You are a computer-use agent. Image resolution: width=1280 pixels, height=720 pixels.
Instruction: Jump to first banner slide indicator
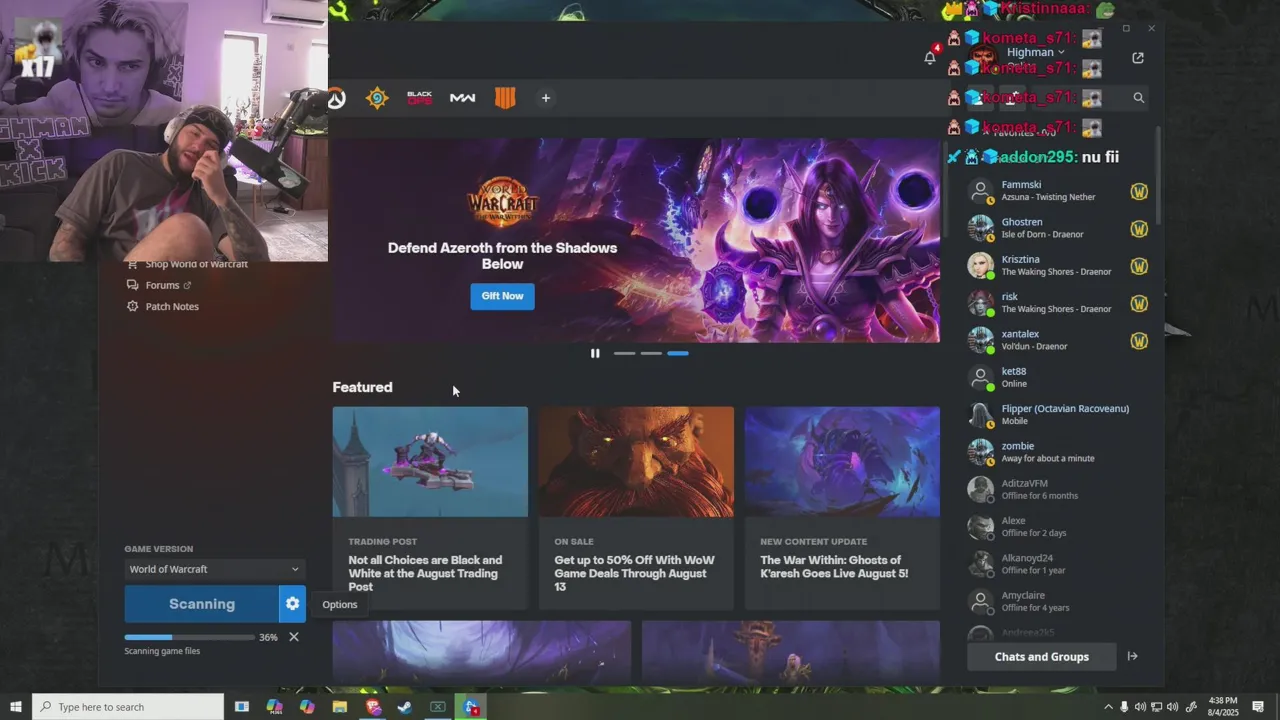pyautogui.click(x=624, y=353)
